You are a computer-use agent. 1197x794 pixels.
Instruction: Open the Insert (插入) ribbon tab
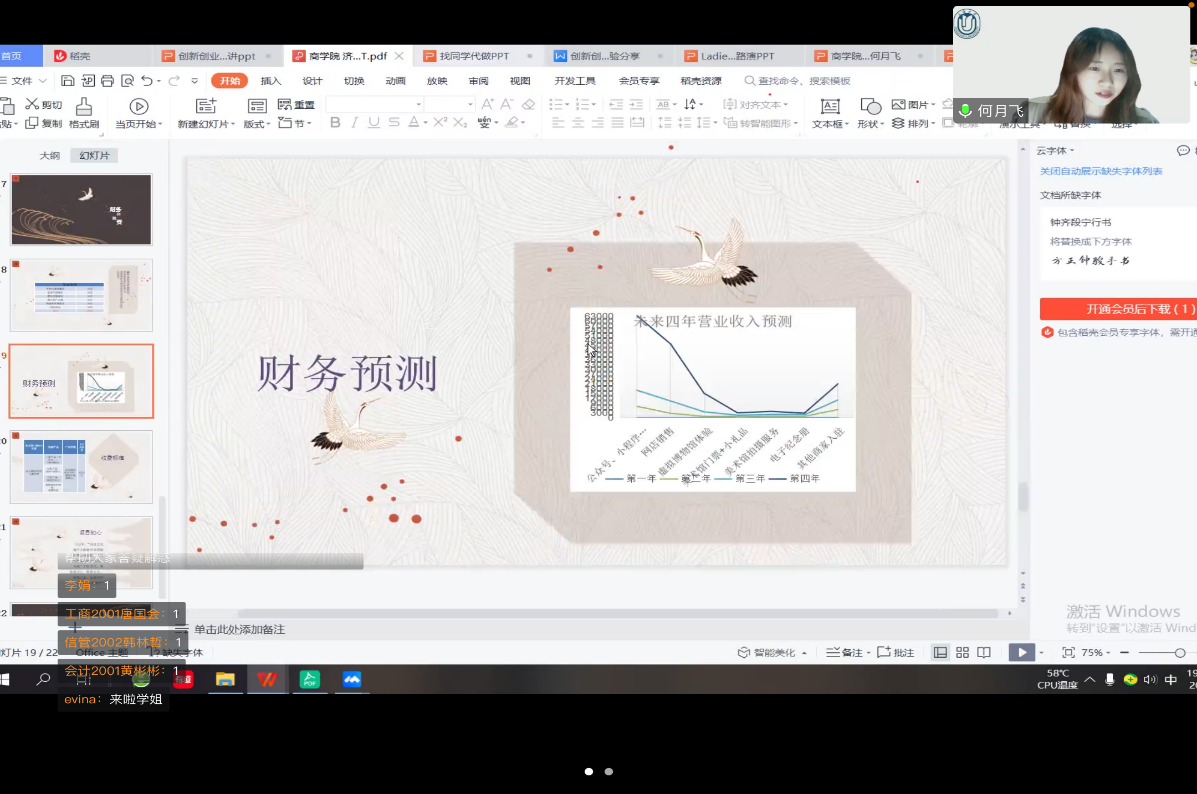271,81
